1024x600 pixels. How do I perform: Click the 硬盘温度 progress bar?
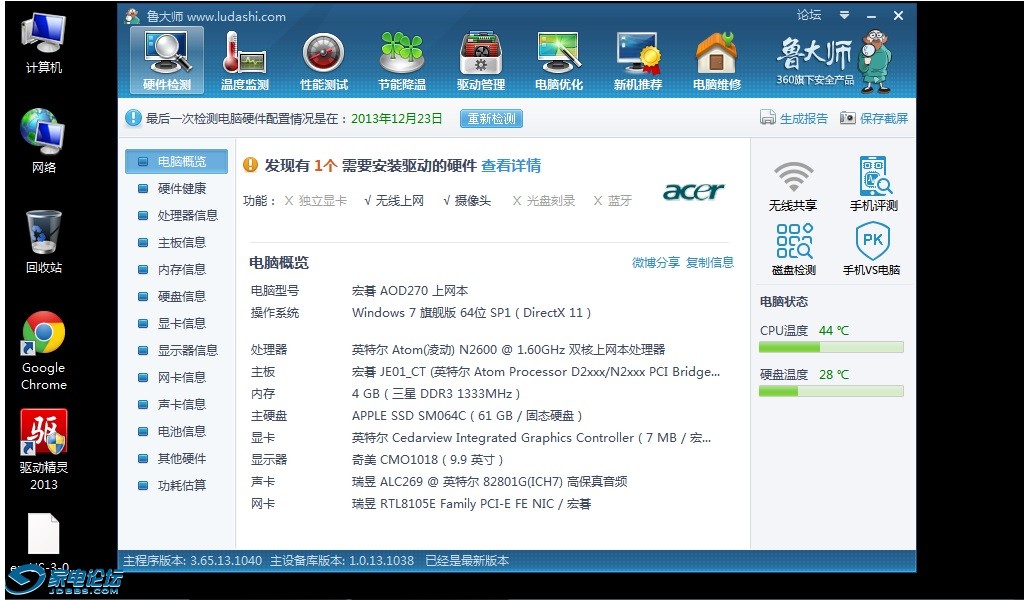point(831,391)
